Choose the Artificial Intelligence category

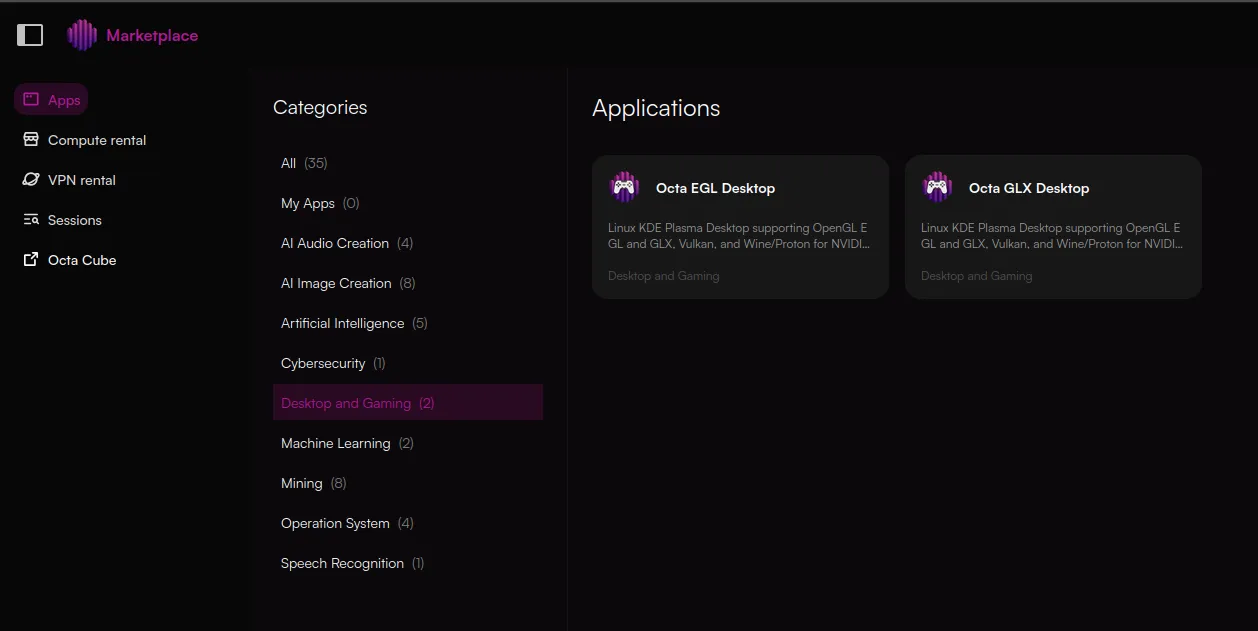coord(408,323)
